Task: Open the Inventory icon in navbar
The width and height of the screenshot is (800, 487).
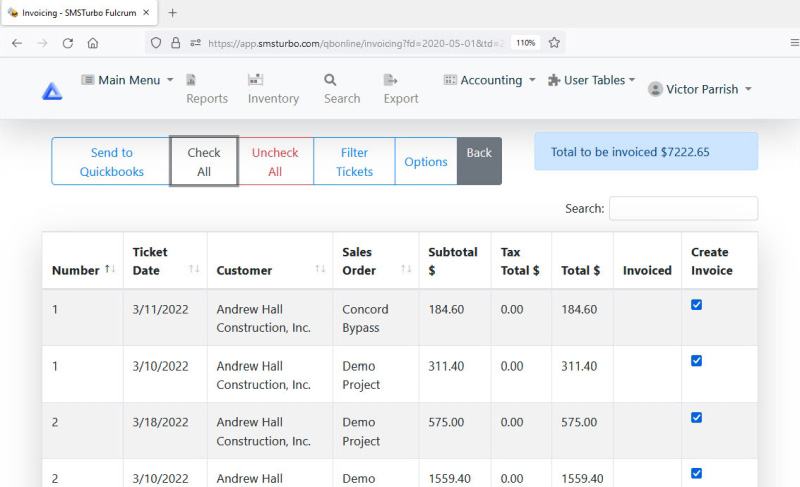Action: pyautogui.click(x=255, y=80)
